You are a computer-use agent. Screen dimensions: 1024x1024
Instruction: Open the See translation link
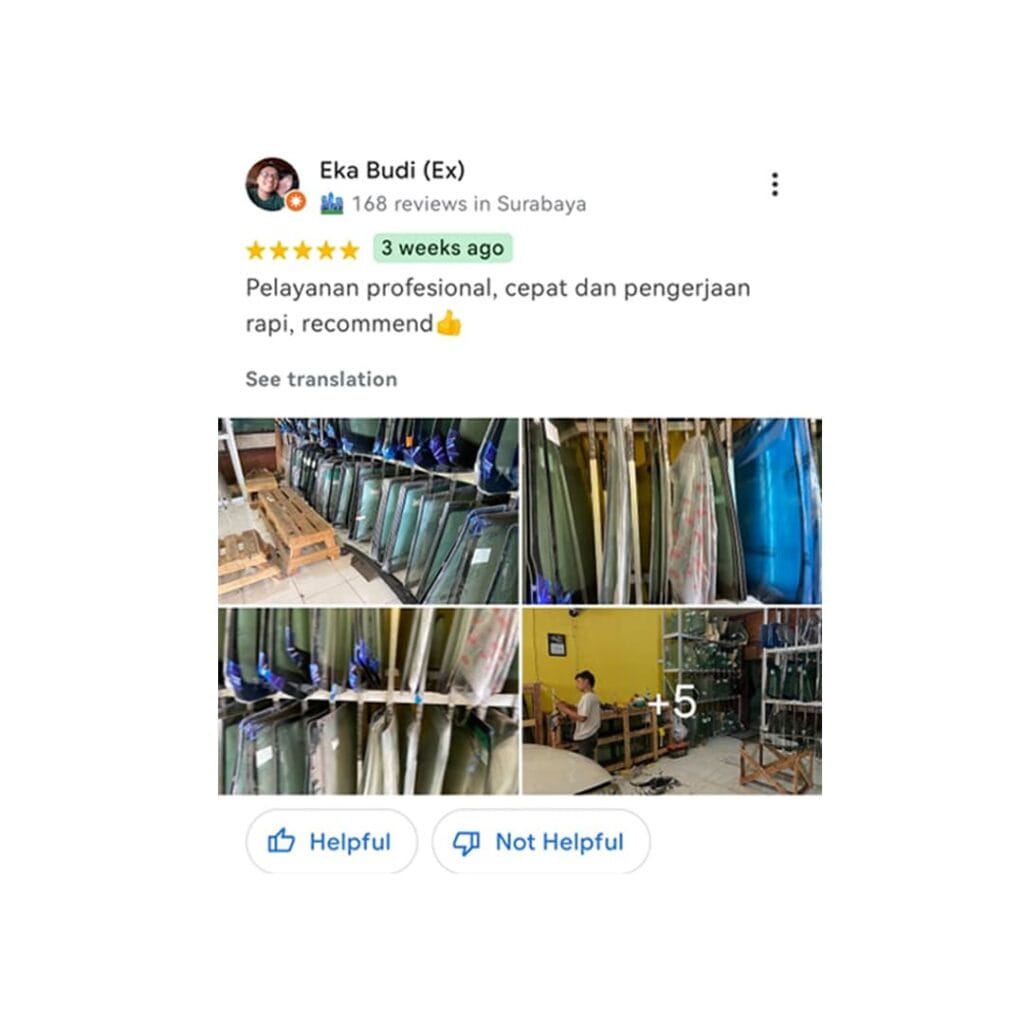point(321,379)
